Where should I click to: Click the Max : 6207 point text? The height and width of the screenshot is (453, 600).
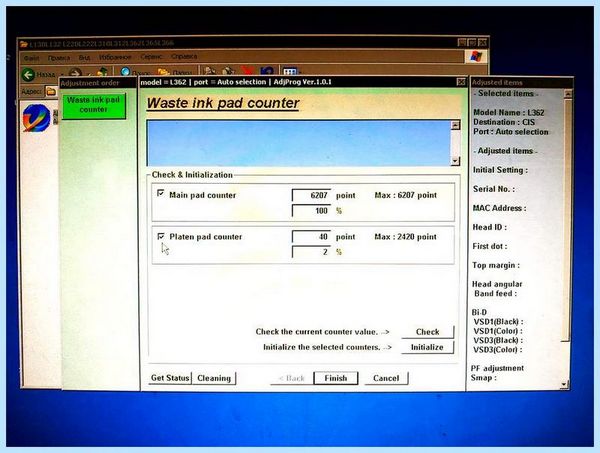(x=406, y=195)
